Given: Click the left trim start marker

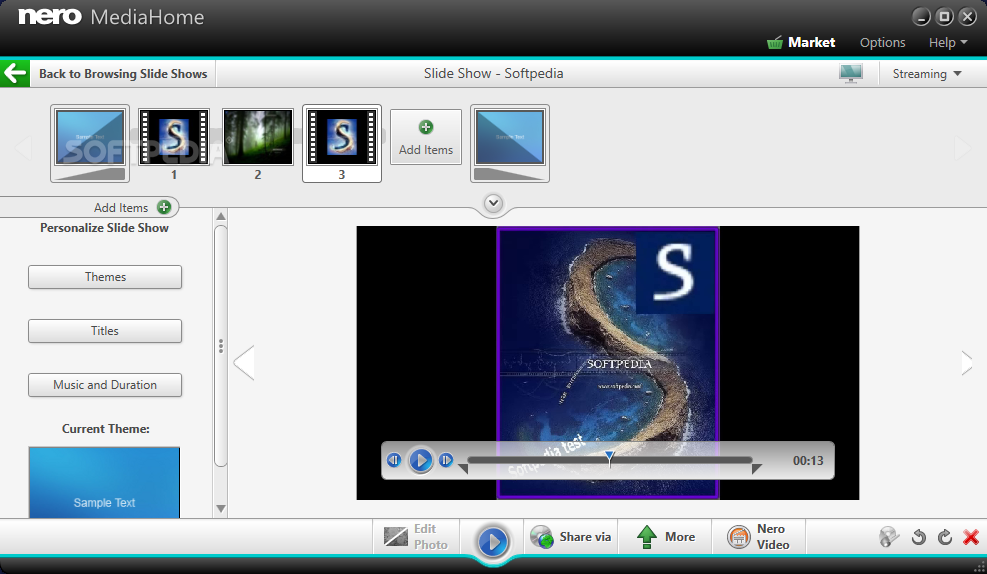Looking at the screenshot, I should (x=463, y=469).
